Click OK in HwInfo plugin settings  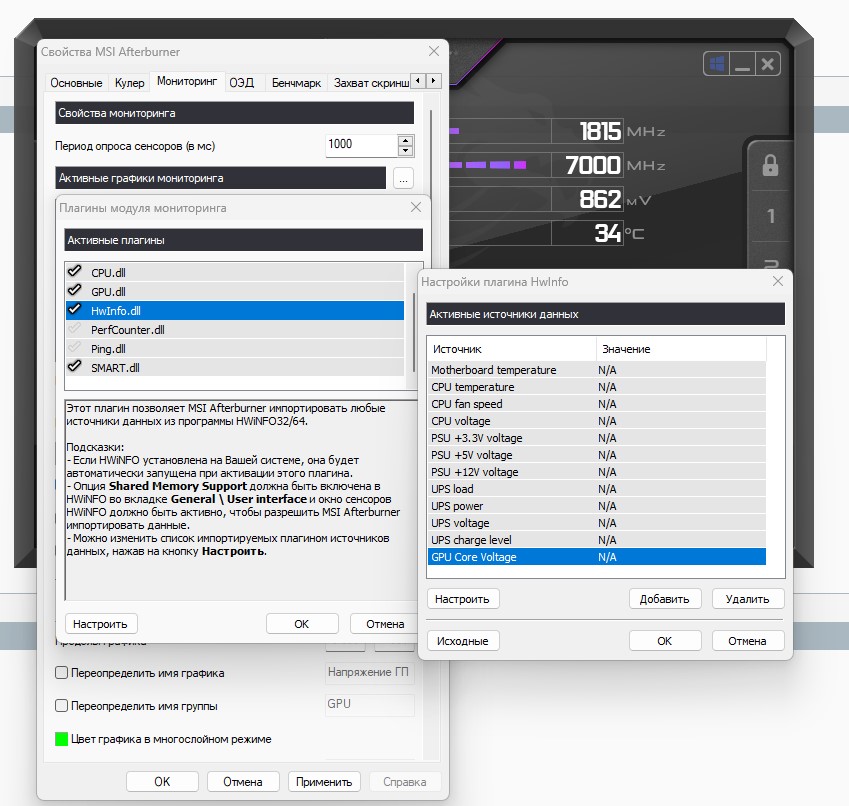[x=664, y=641]
